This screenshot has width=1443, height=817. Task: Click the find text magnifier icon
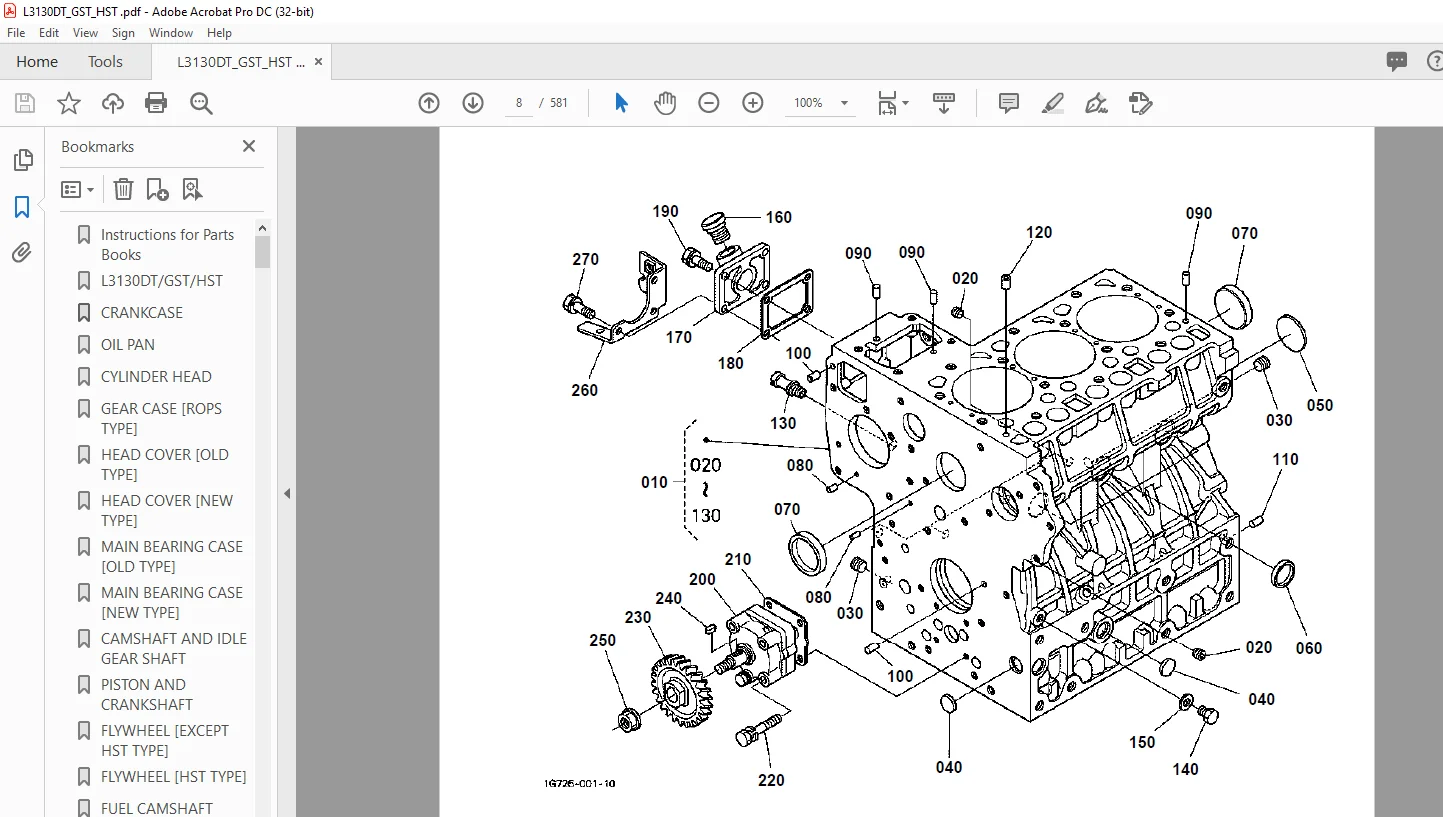[201, 103]
